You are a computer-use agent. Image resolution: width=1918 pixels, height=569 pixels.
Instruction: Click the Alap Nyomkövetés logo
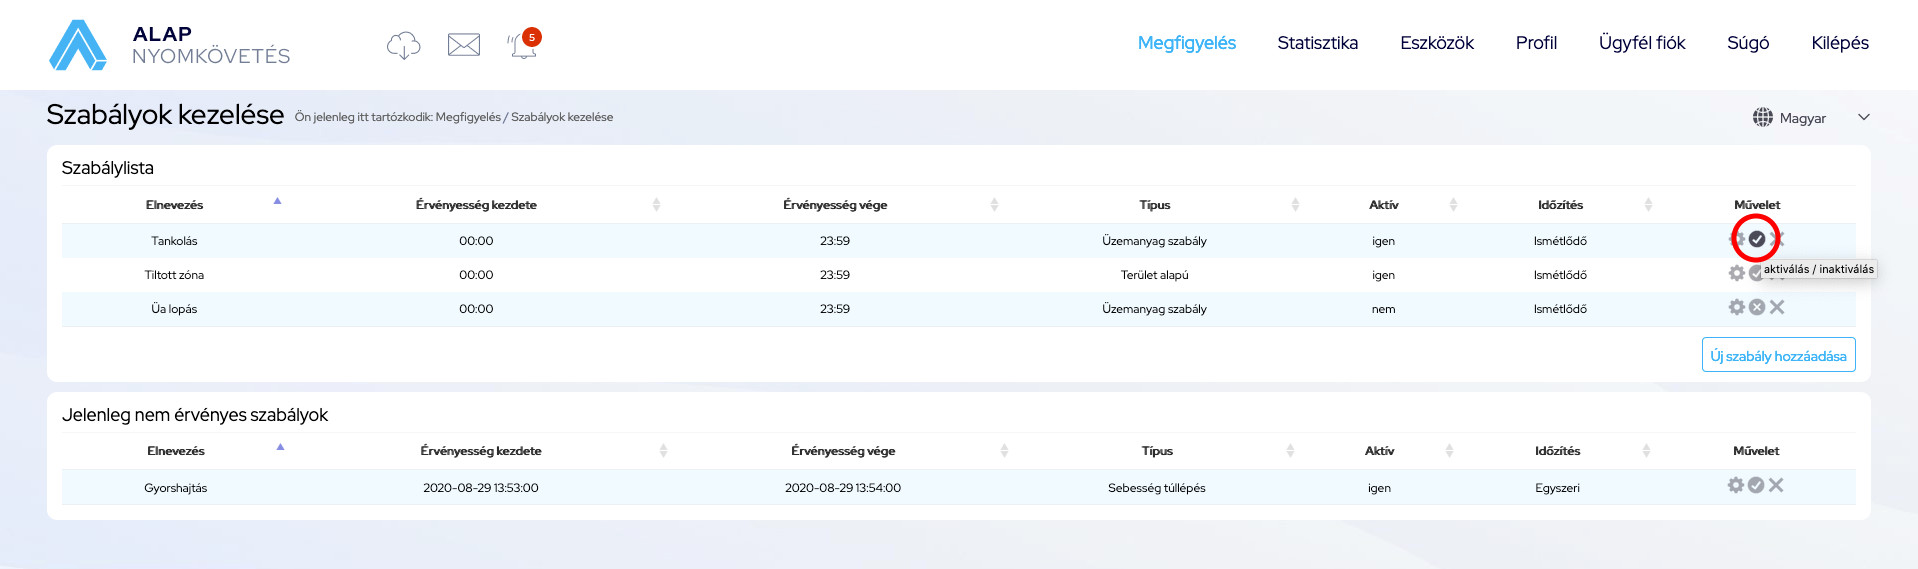169,45
